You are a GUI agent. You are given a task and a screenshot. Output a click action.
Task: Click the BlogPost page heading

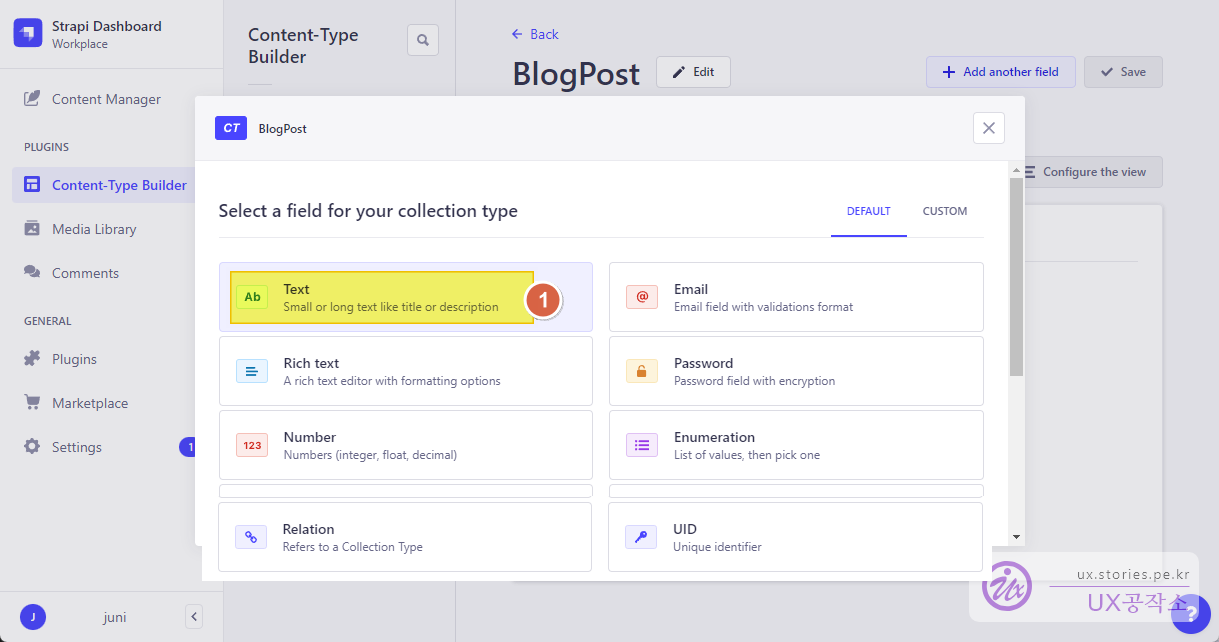coord(576,74)
